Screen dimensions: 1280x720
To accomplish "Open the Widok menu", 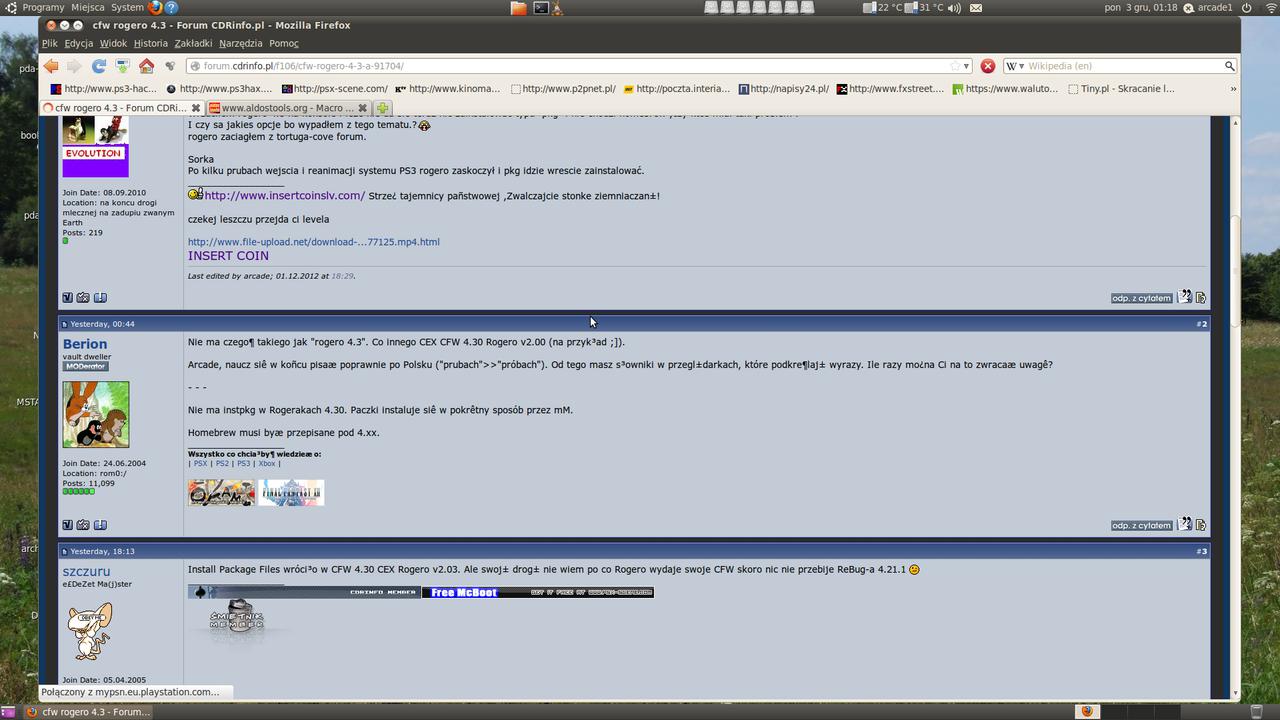I will click(113, 43).
